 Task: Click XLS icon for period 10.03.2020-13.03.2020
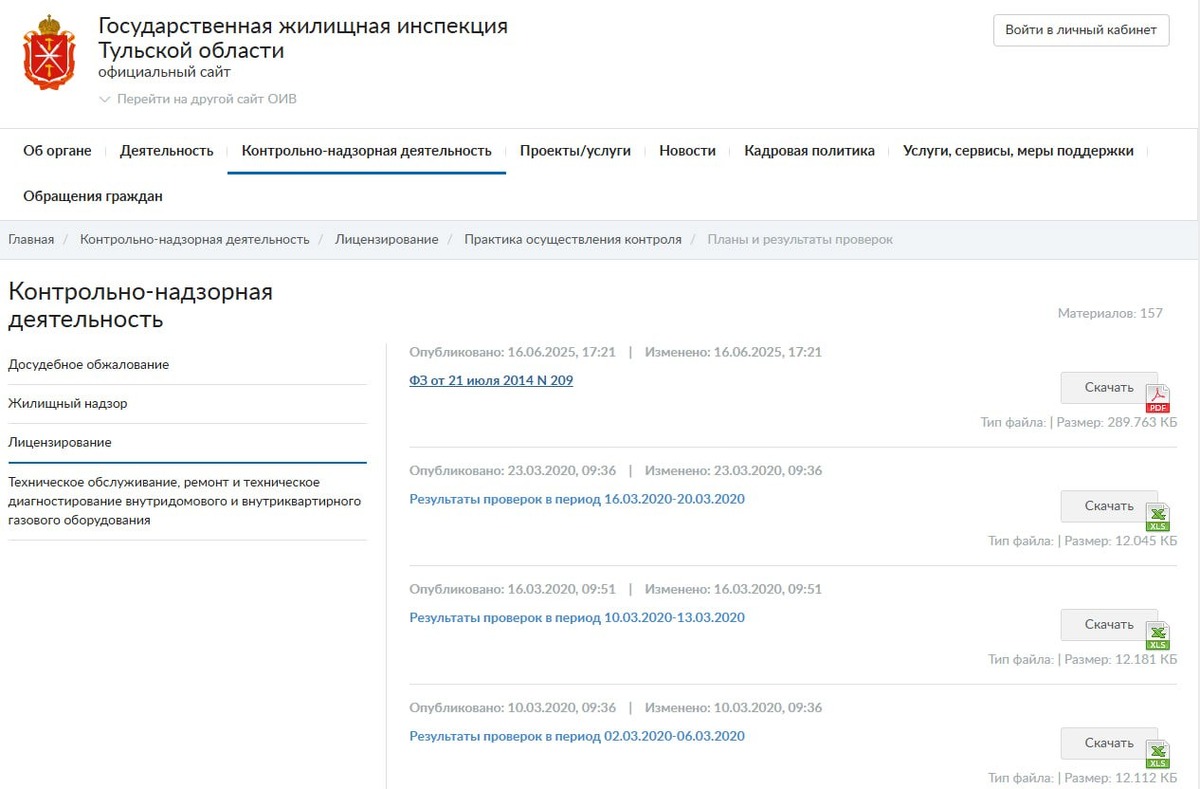pos(1158,637)
